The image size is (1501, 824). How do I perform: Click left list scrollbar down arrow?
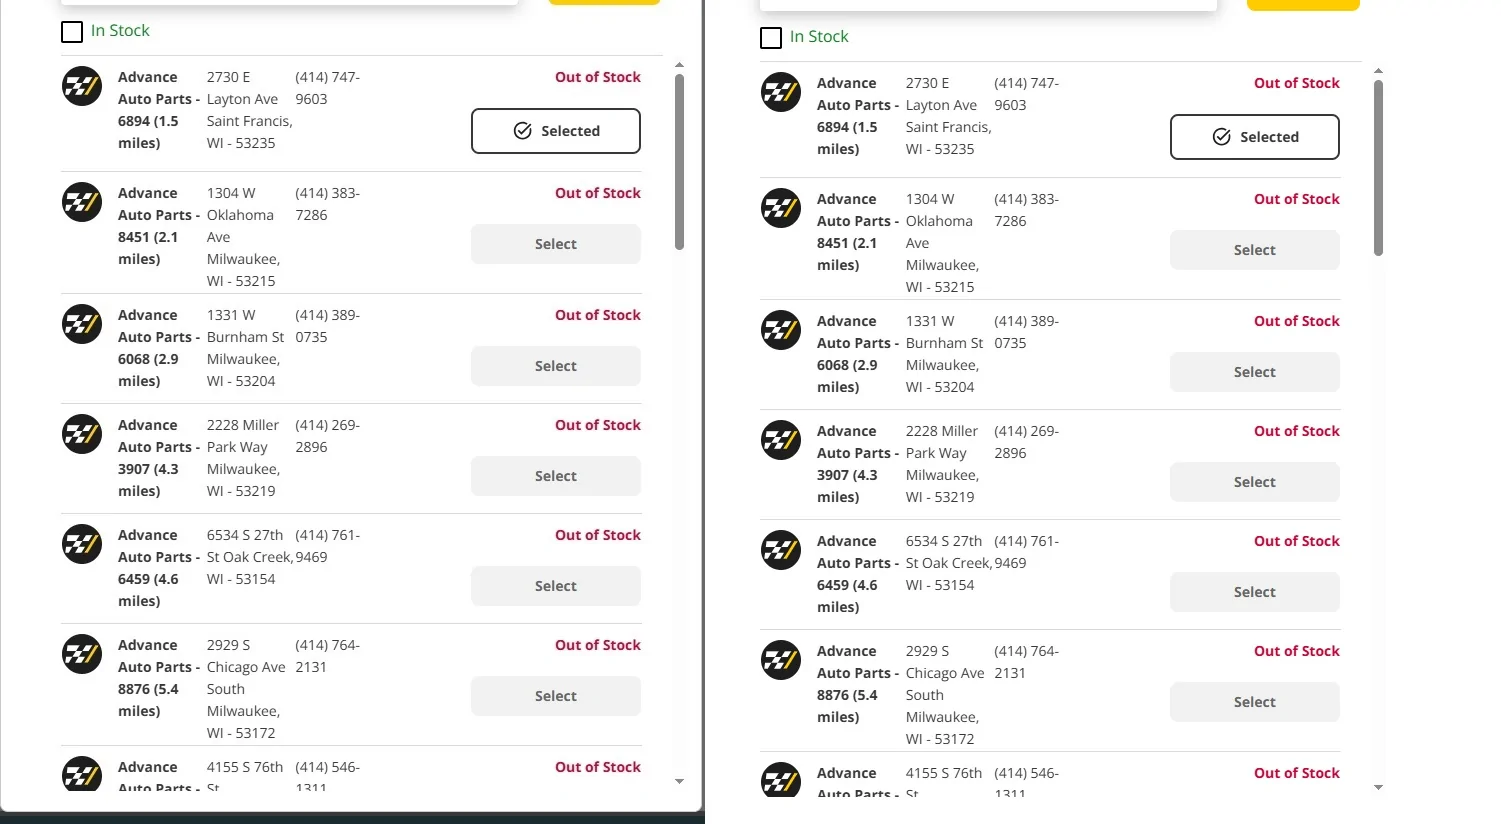pyautogui.click(x=679, y=781)
